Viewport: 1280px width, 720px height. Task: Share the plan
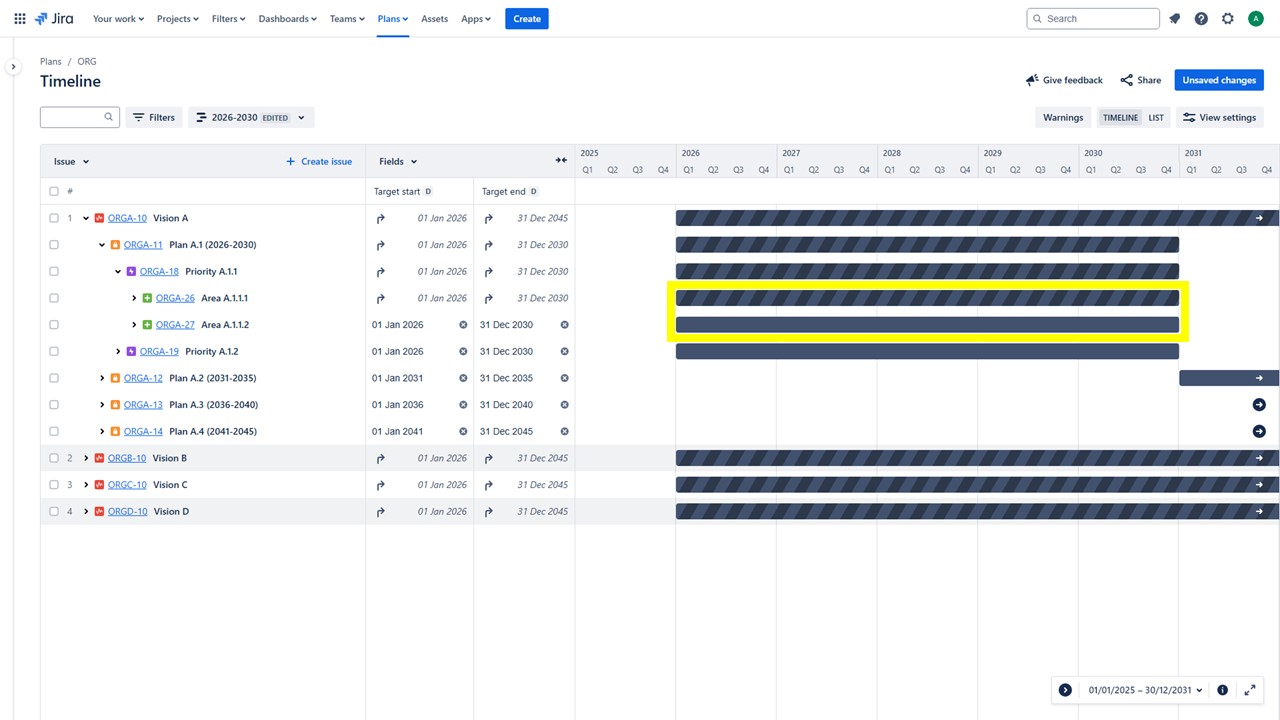(1141, 80)
